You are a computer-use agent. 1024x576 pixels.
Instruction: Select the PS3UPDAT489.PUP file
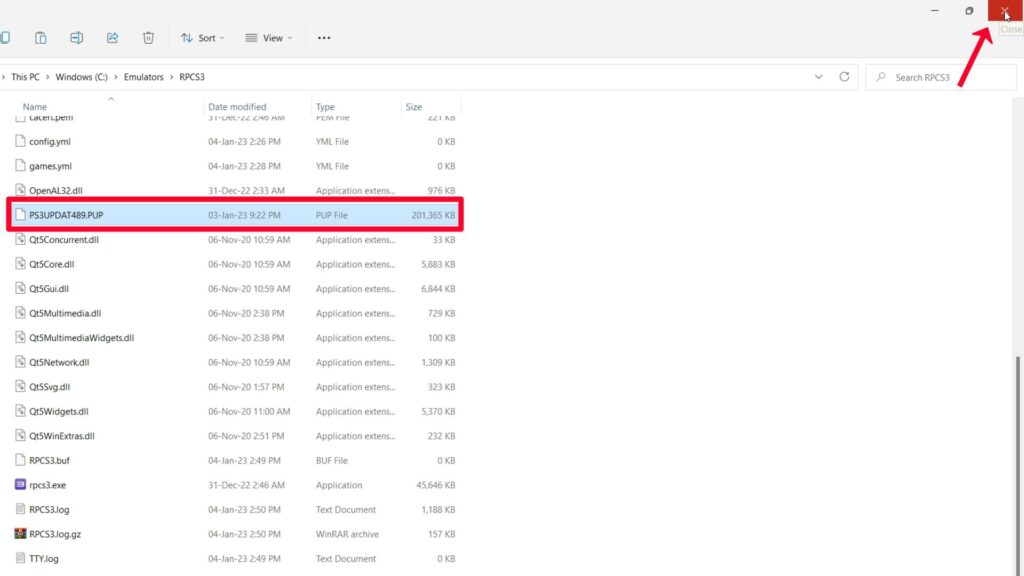tap(66, 215)
